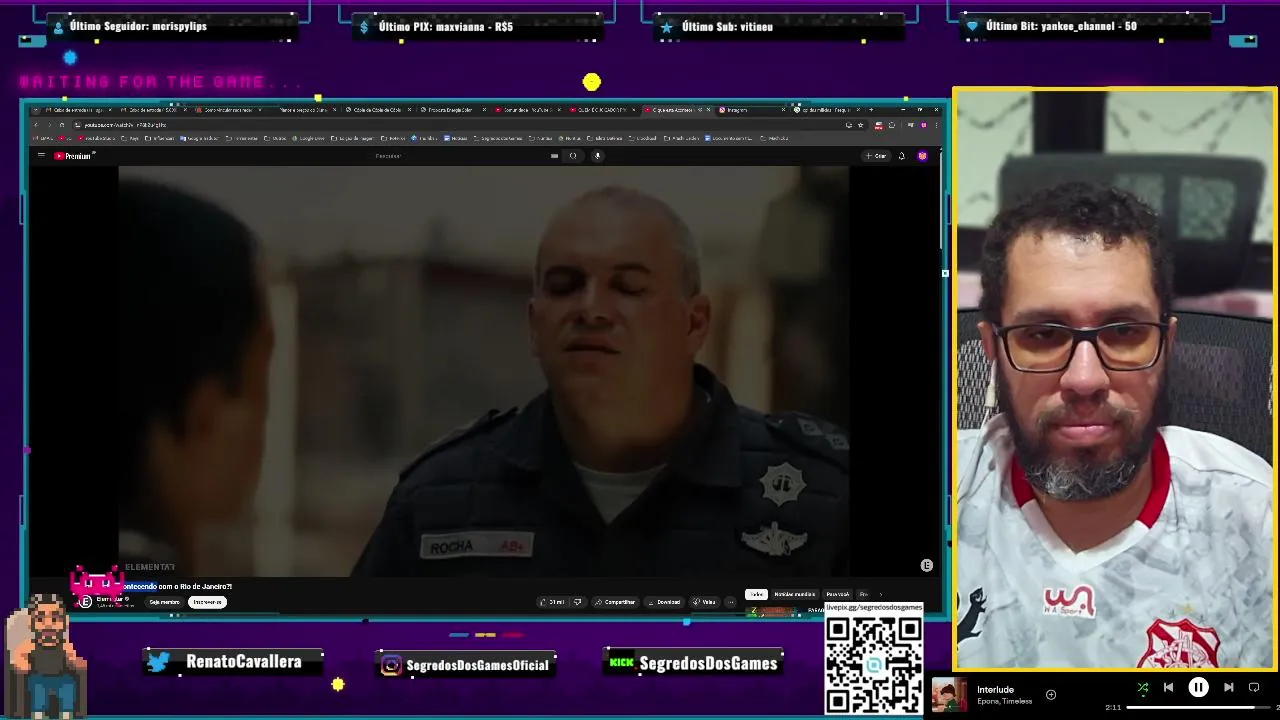This screenshot has height=720, width=1280.
Task: Click the Último PIX overlay label
Action: 446,27
